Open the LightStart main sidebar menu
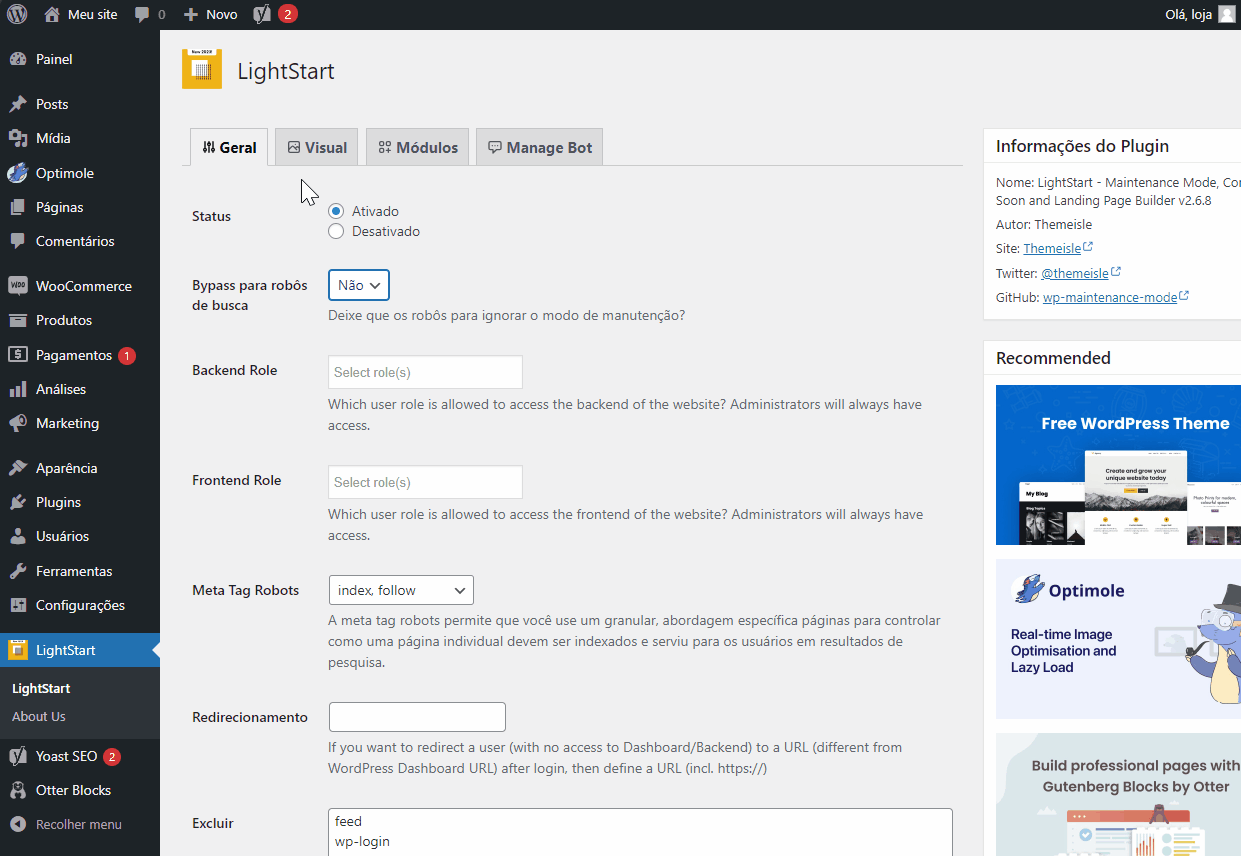The width and height of the screenshot is (1241, 856). point(80,650)
